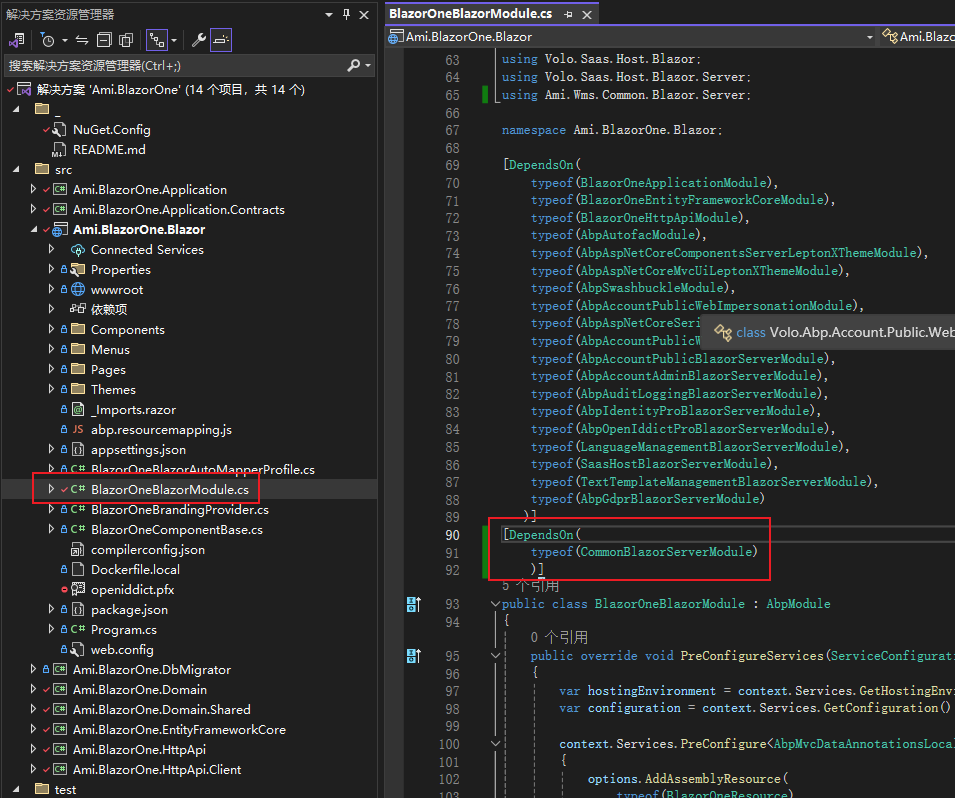Select the Pages folder
The height and width of the screenshot is (798, 955).
[108, 370]
